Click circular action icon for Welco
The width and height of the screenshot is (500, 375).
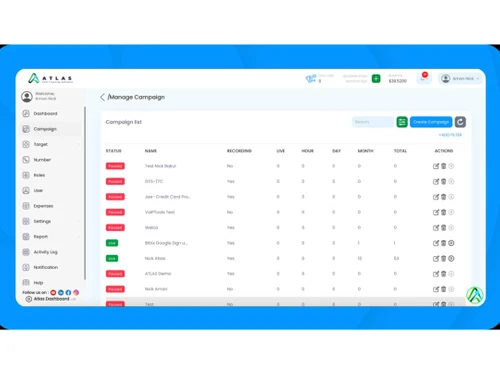[451, 228]
